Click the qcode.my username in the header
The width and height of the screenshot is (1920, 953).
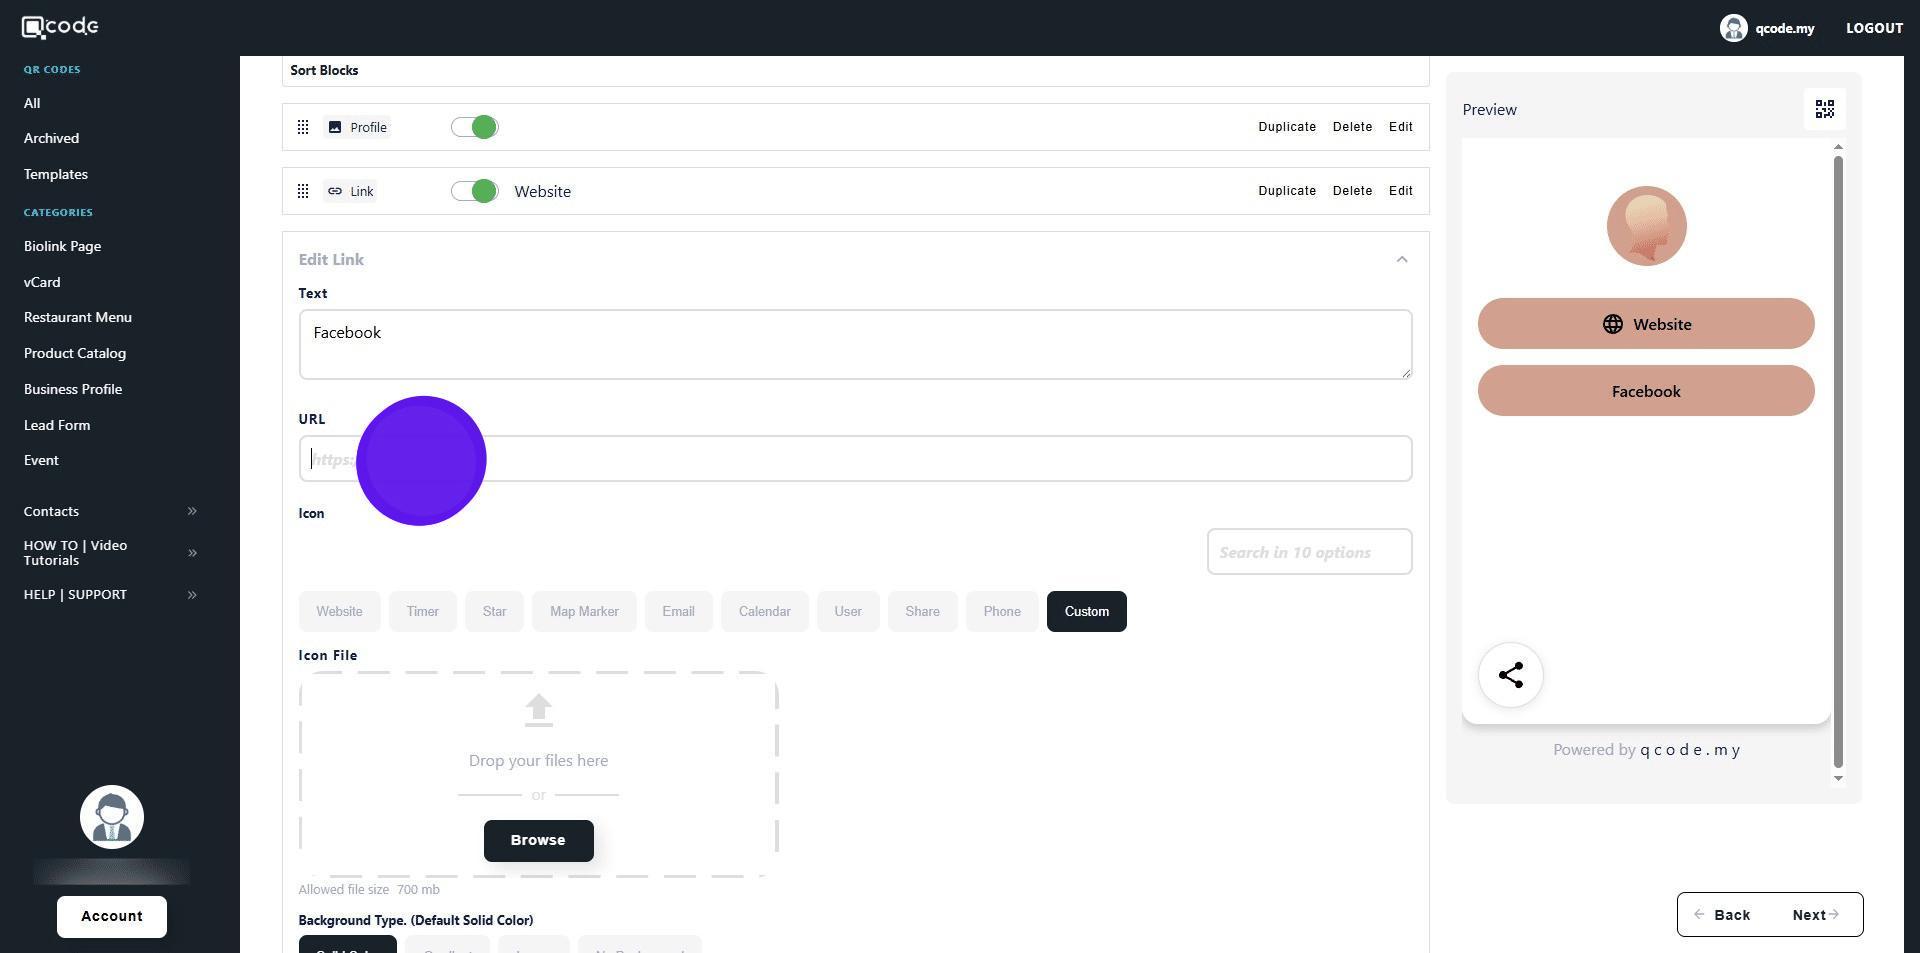(1784, 28)
